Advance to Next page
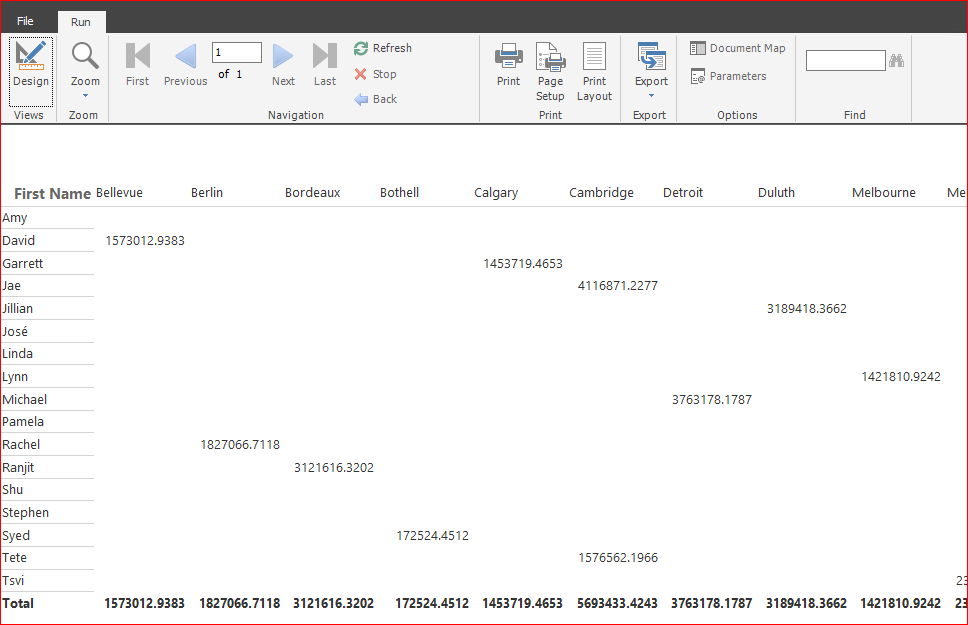 [283, 65]
